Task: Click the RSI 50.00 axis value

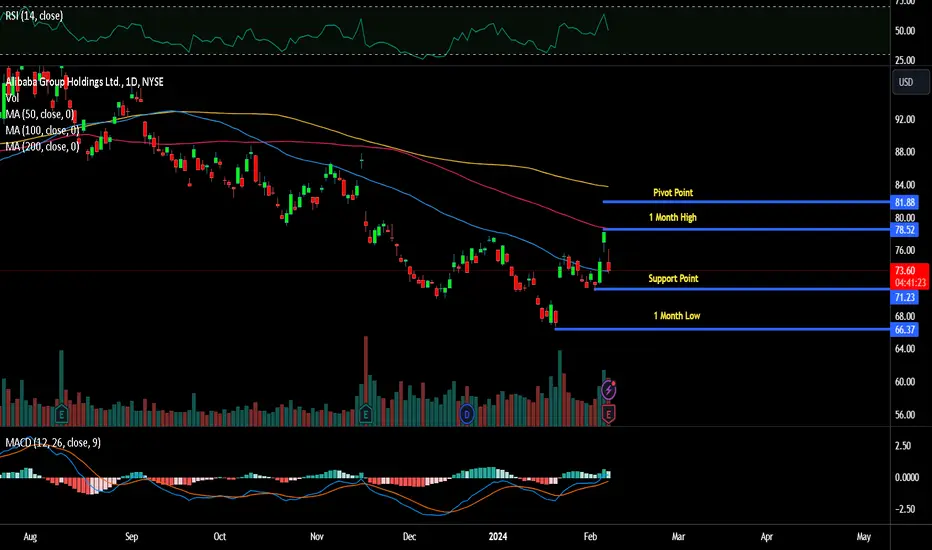Action: click(905, 31)
